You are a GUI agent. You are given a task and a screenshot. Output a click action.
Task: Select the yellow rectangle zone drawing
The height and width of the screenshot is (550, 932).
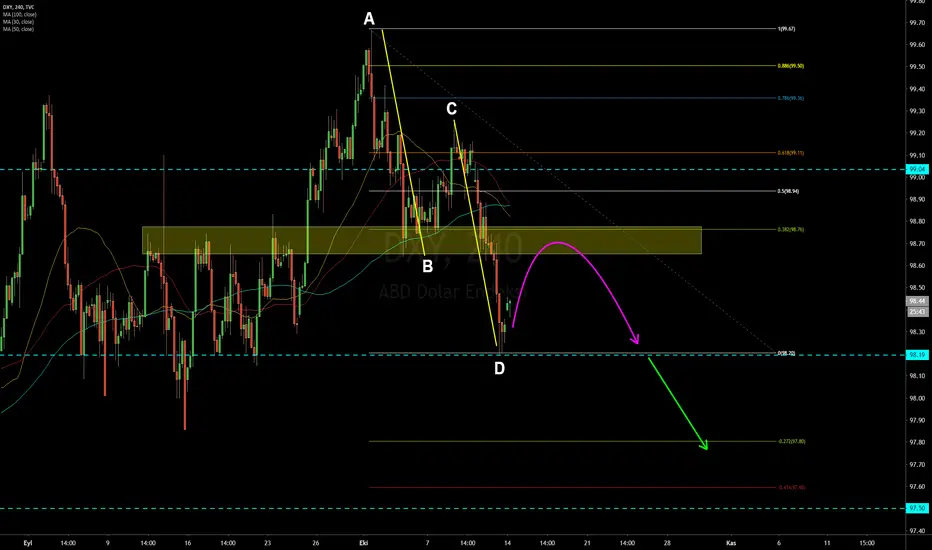point(421,240)
